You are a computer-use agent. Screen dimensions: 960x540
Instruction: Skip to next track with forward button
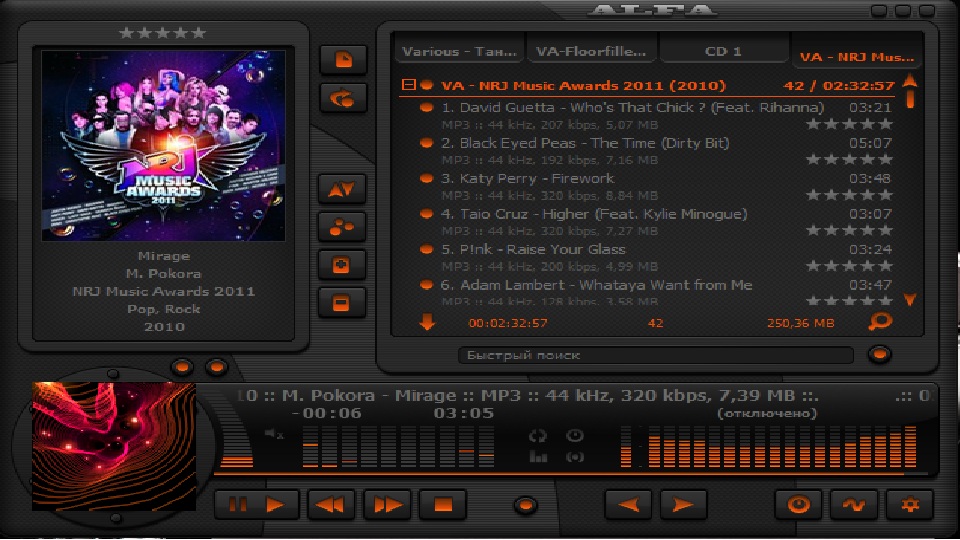pyautogui.click(x=387, y=505)
